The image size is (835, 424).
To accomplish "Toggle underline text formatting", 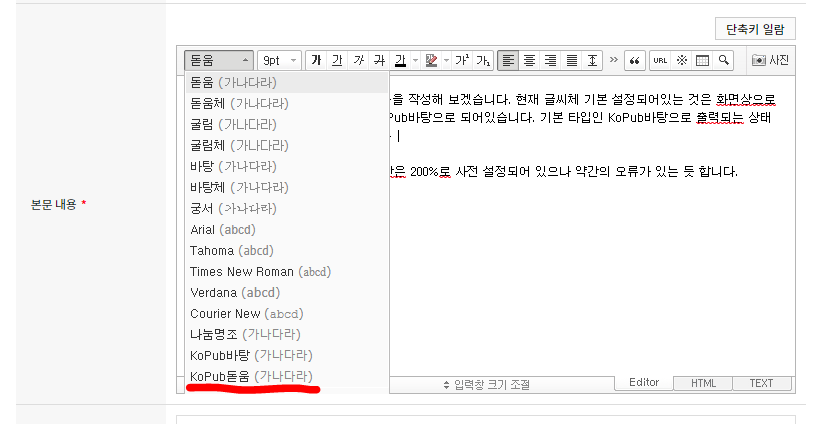I will point(337,60).
